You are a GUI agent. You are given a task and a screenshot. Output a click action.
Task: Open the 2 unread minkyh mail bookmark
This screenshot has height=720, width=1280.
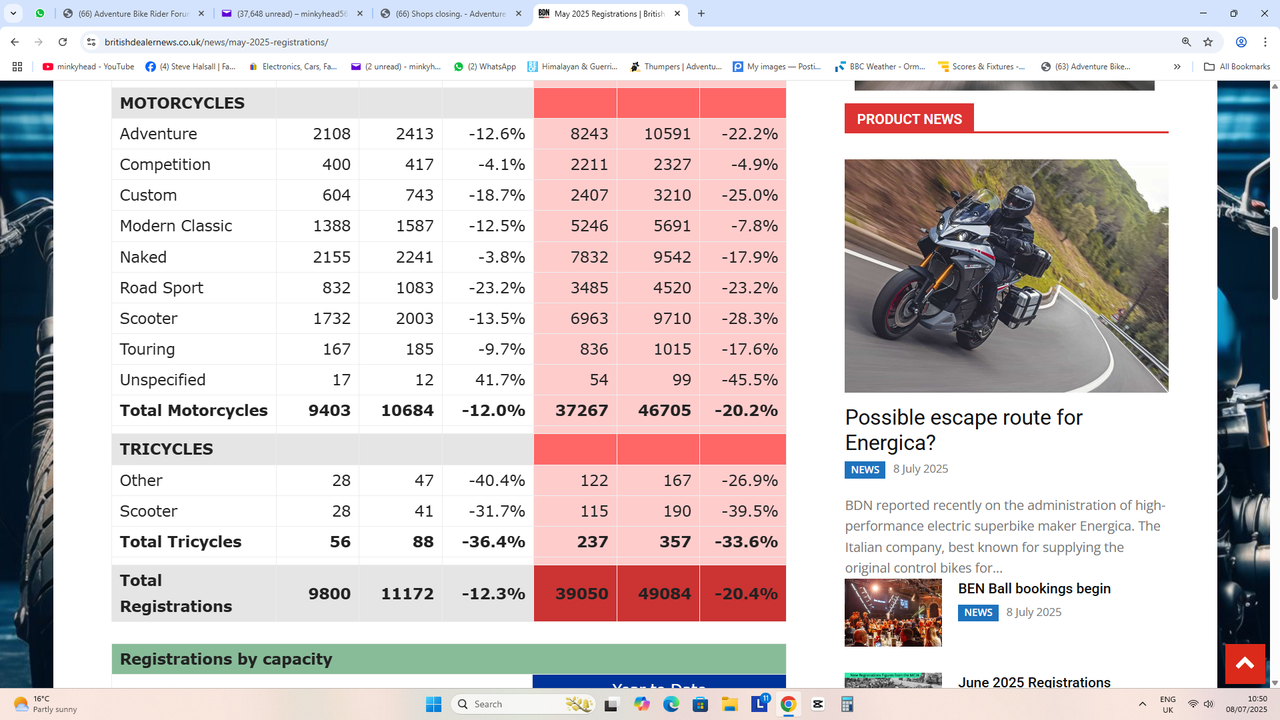pyautogui.click(x=396, y=67)
